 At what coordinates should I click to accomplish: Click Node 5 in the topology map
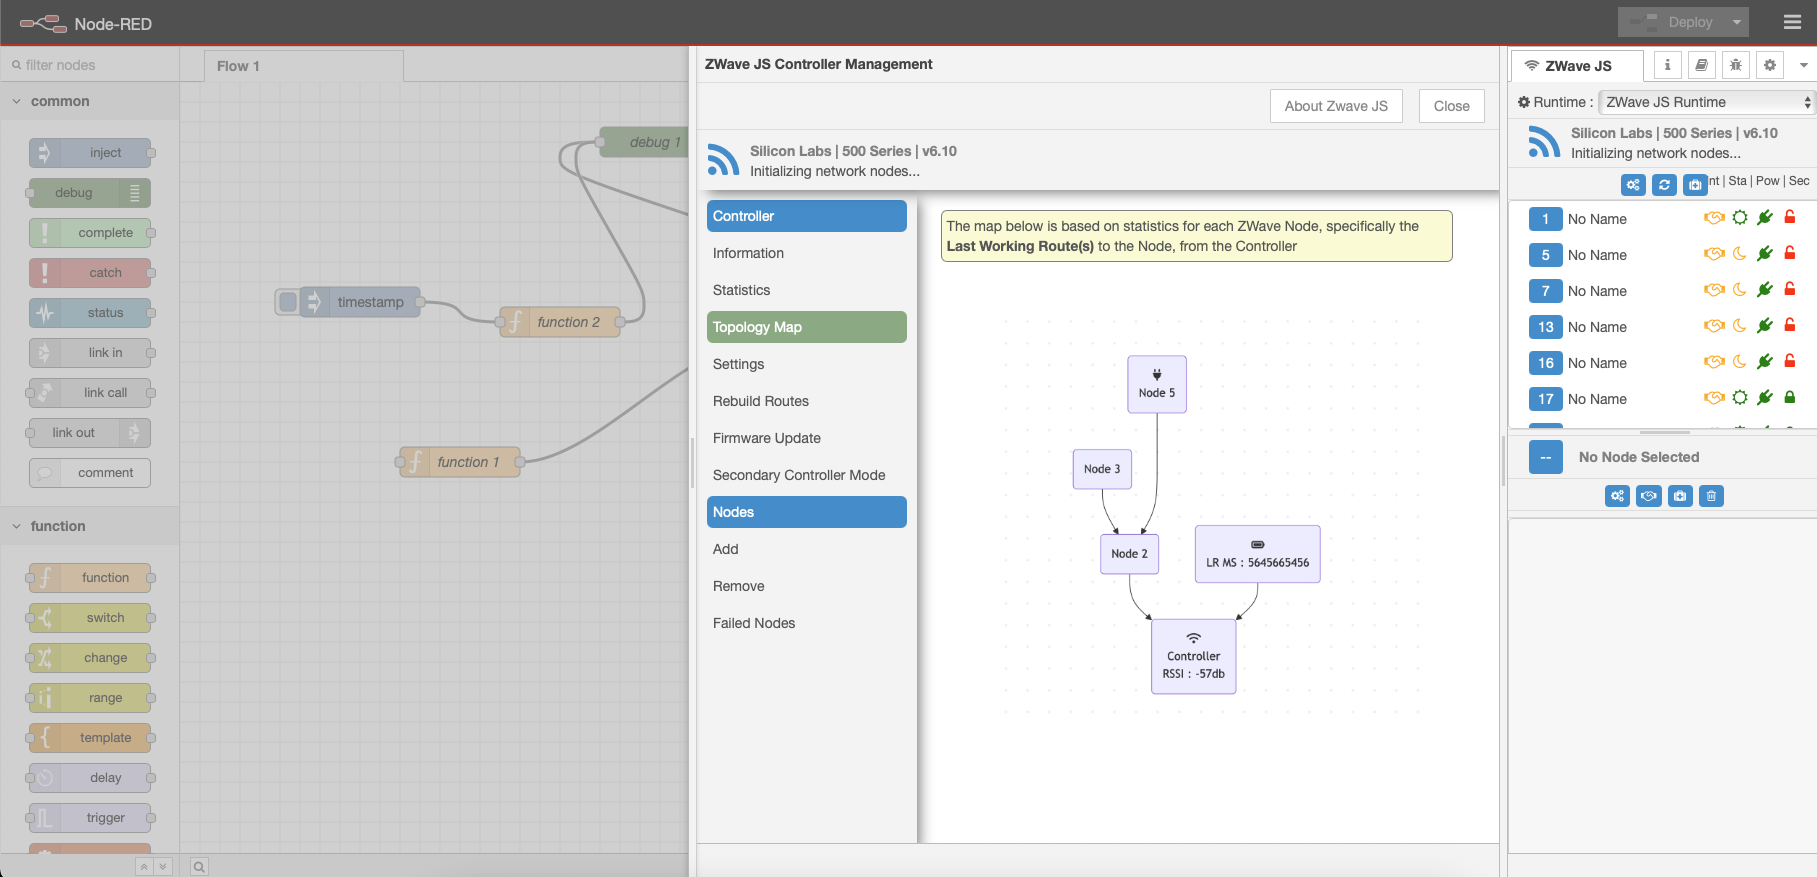(1157, 384)
